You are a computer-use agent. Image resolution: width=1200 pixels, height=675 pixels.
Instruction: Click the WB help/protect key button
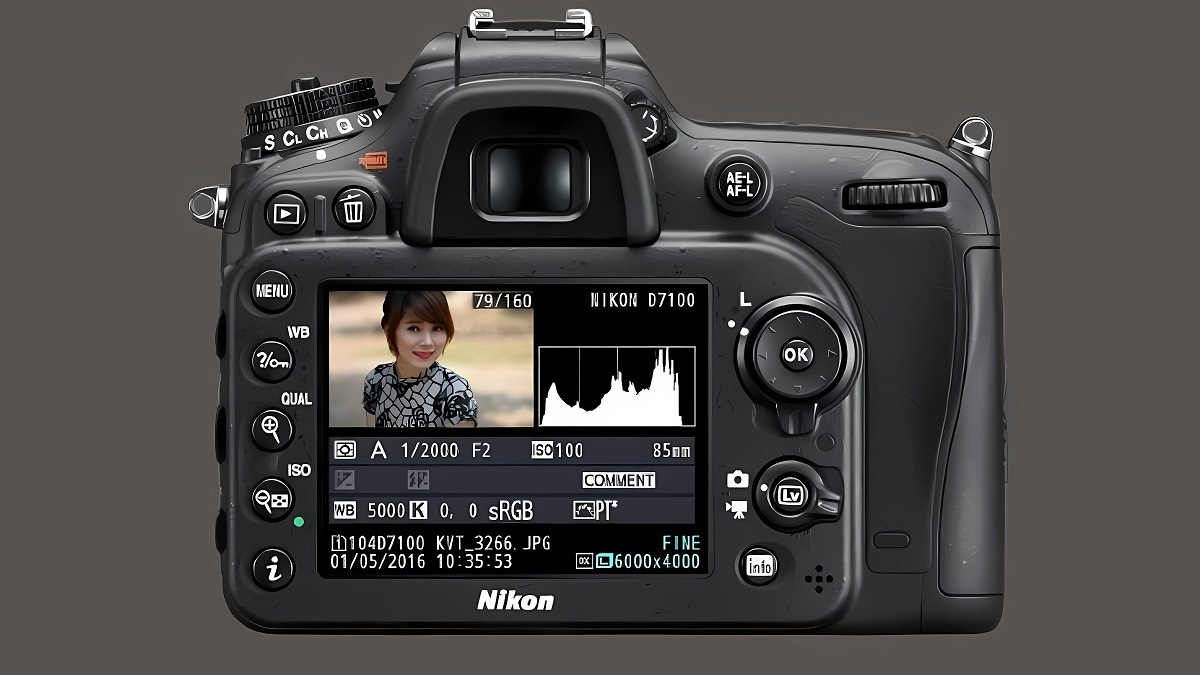click(x=271, y=359)
